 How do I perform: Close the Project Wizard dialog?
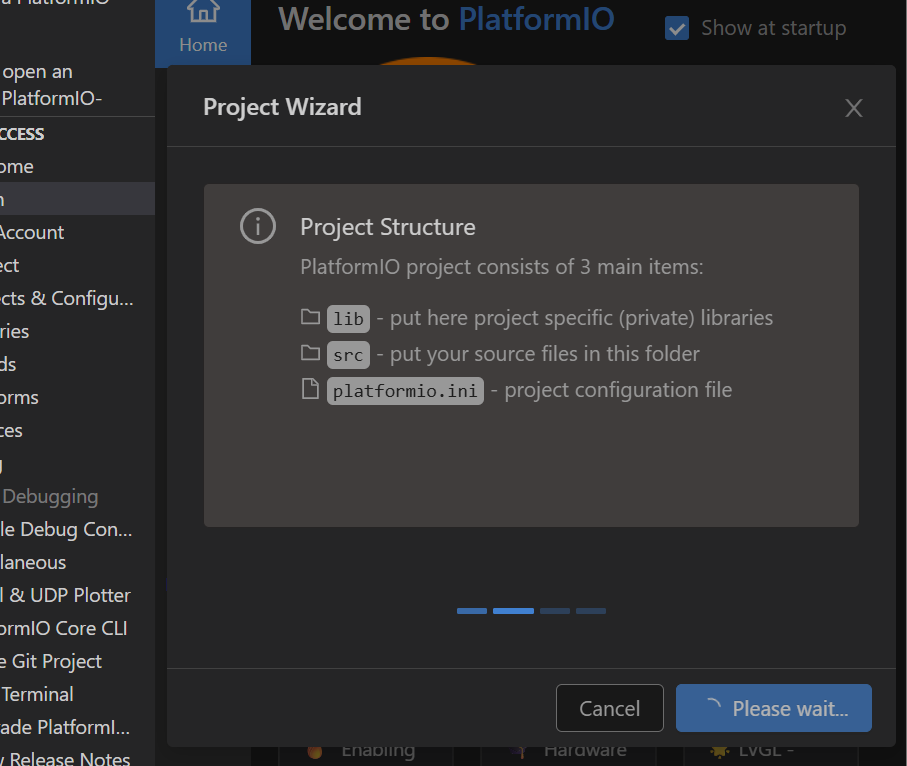point(854,108)
